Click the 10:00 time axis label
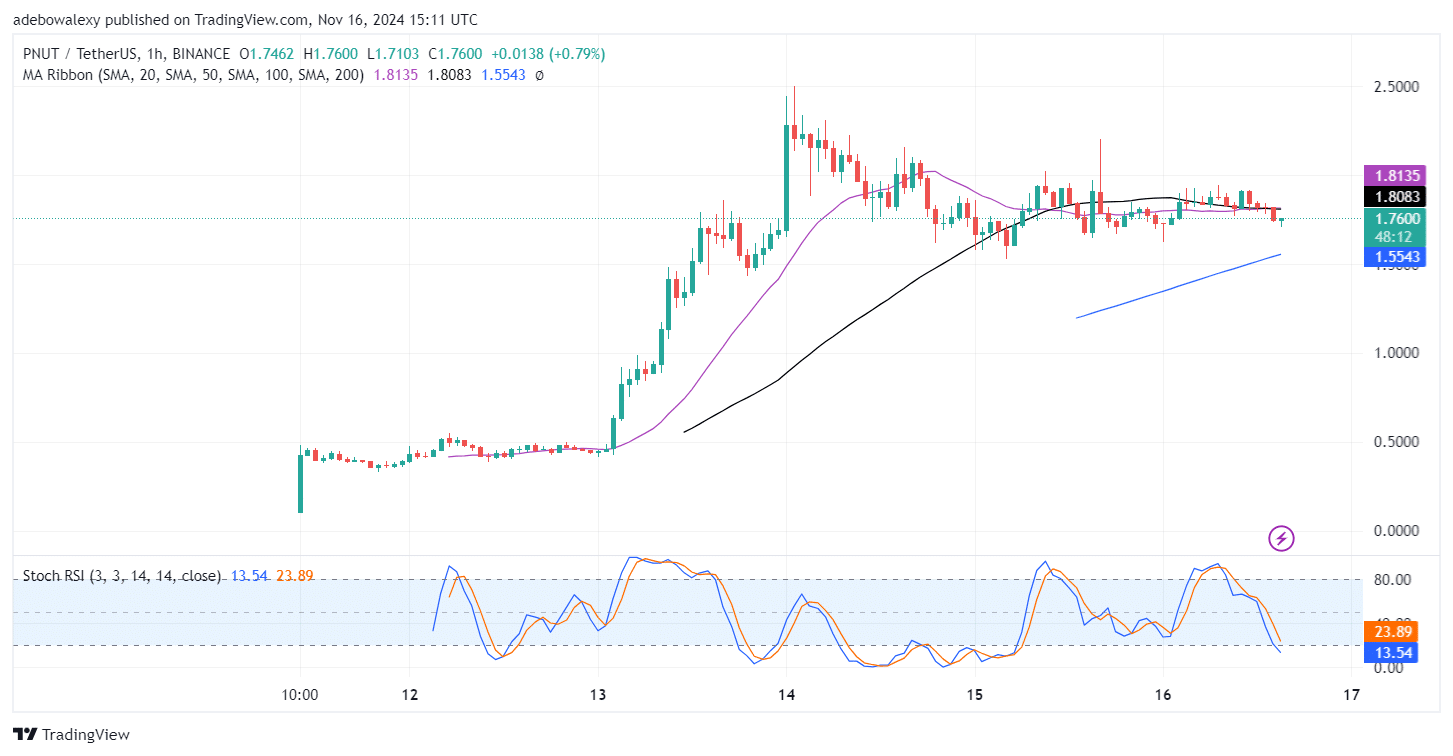 [x=300, y=695]
